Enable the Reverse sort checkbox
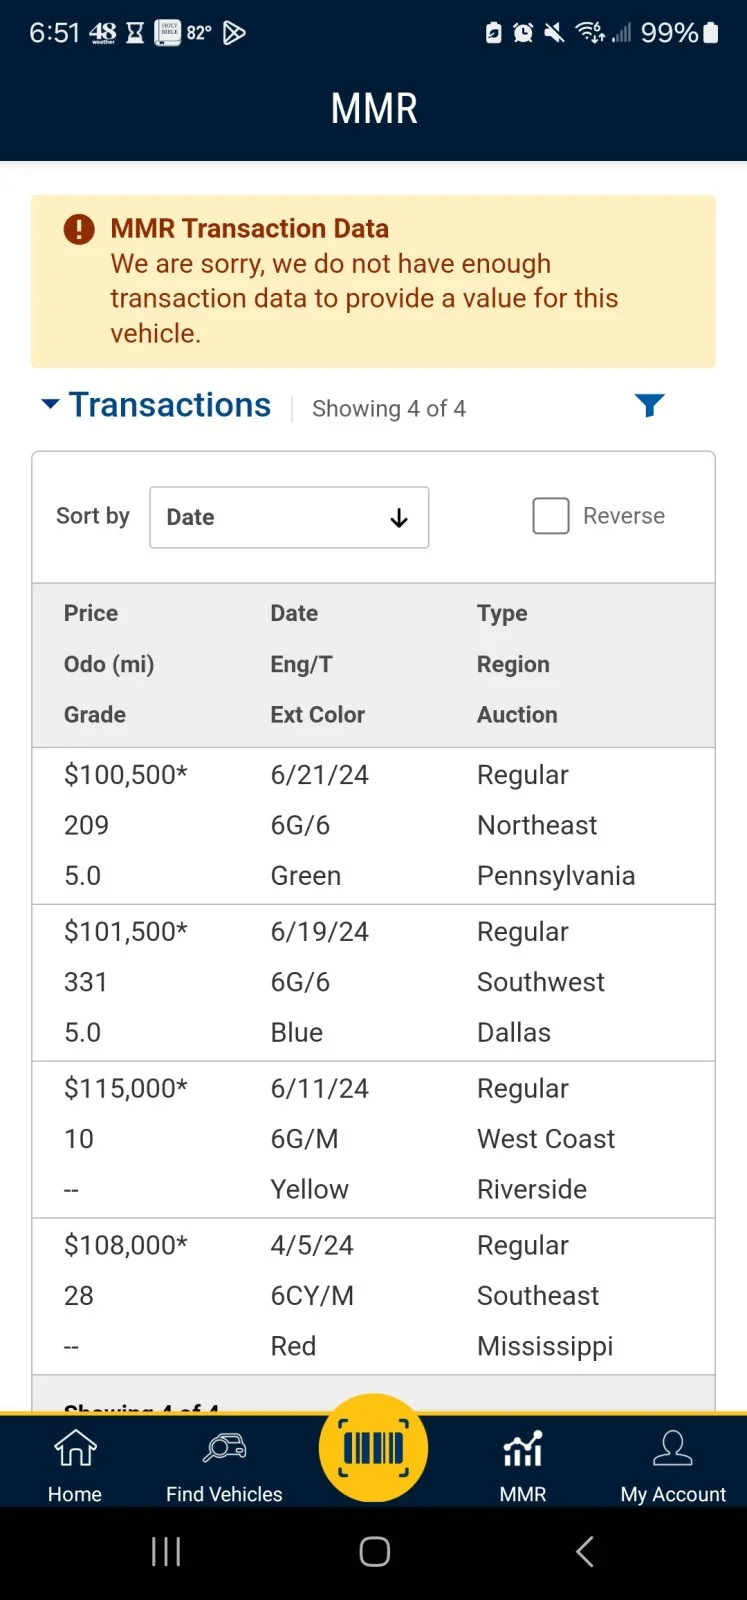This screenshot has width=747, height=1600. 551,516
